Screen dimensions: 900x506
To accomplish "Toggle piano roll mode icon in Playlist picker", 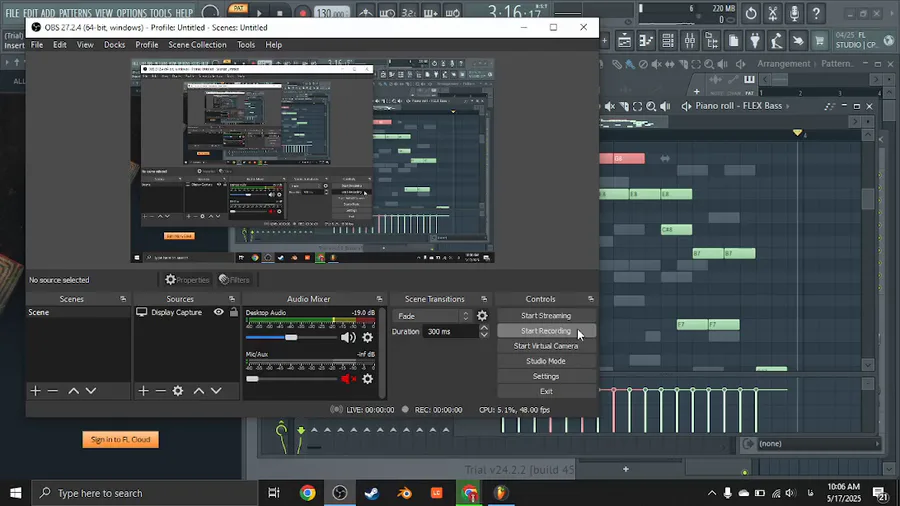I will coord(749,79).
